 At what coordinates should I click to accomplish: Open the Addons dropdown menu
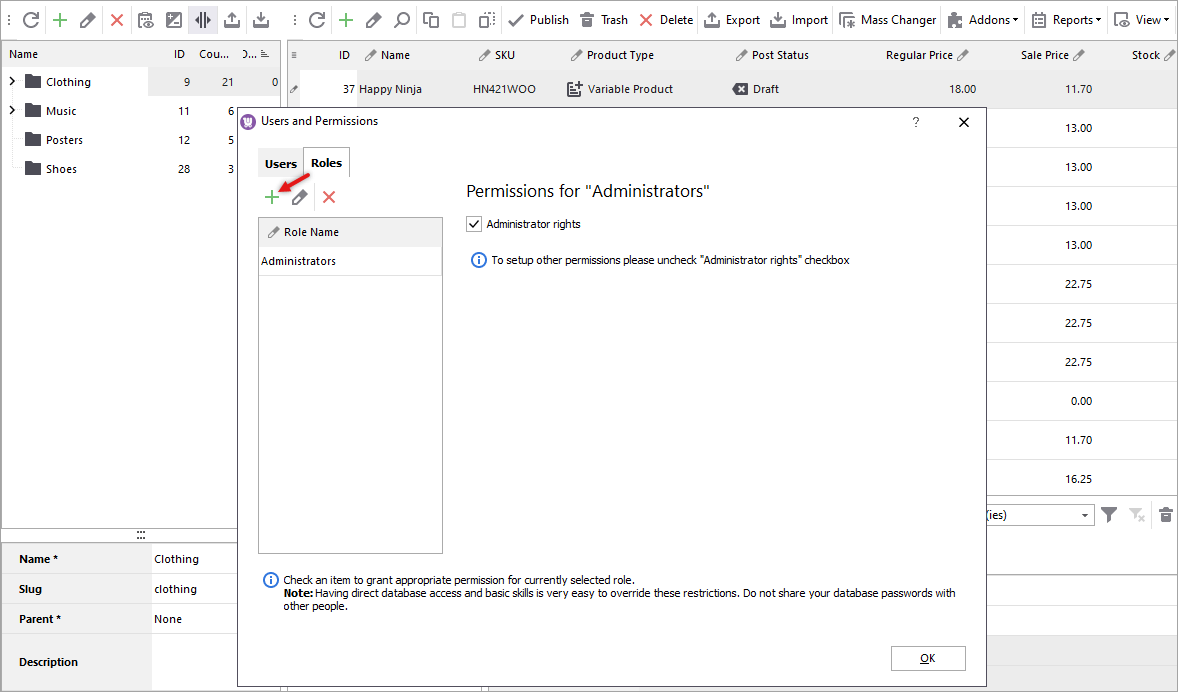pyautogui.click(x=980, y=20)
